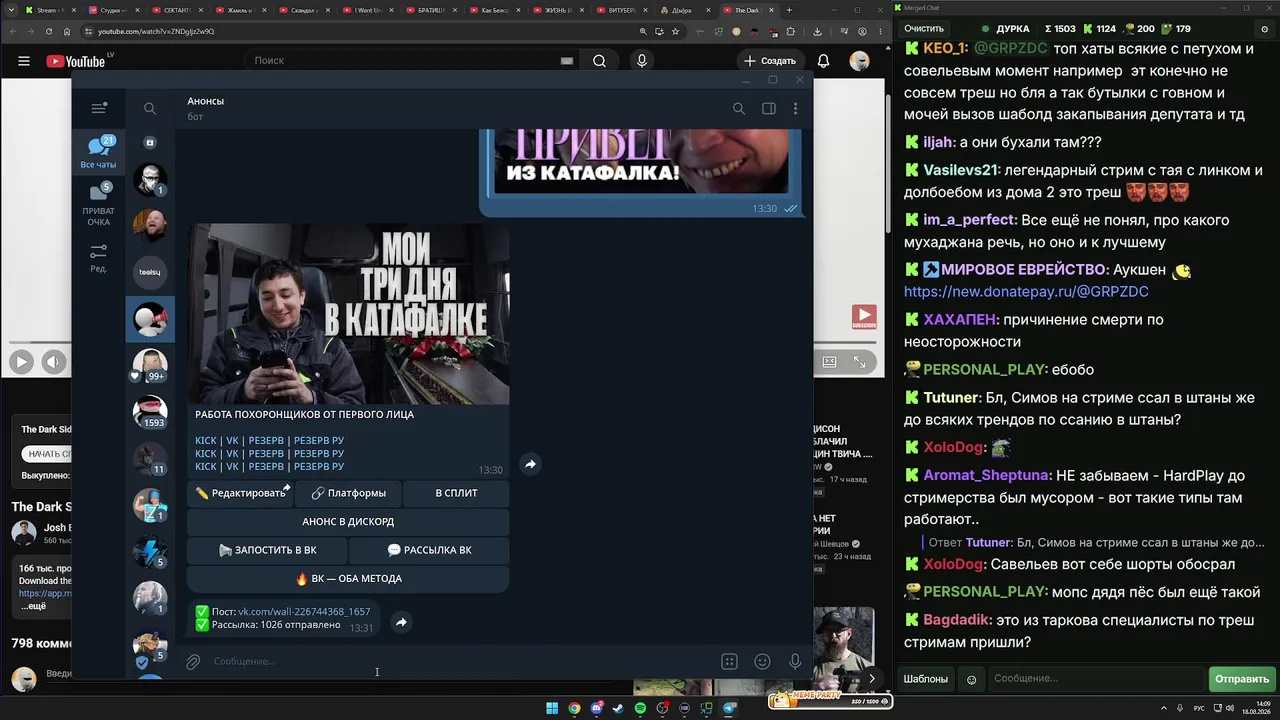
Task: Start YouTube voice search
Action: (x=642, y=61)
